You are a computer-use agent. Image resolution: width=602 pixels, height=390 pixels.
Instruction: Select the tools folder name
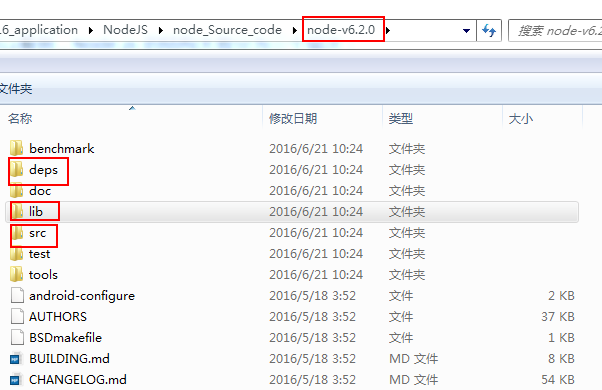click(x=43, y=275)
